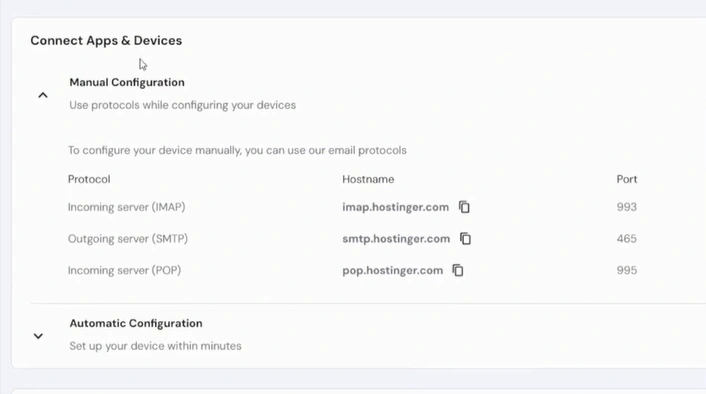Select the IMAP port 993 value
706x394 pixels.
pos(627,207)
